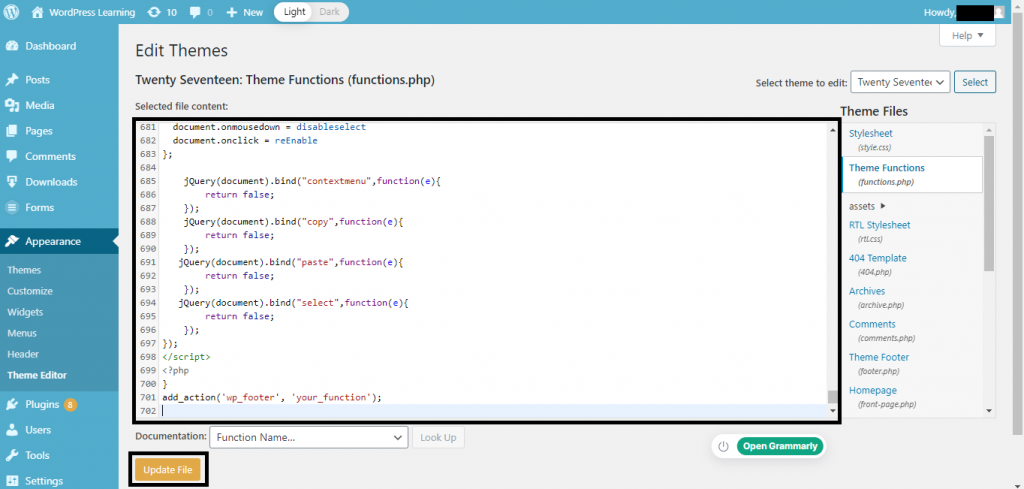The height and width of the screenshot is (489, 1024).
Task: Open the Function Name documentation dropdown
Action: coord(308,437)
